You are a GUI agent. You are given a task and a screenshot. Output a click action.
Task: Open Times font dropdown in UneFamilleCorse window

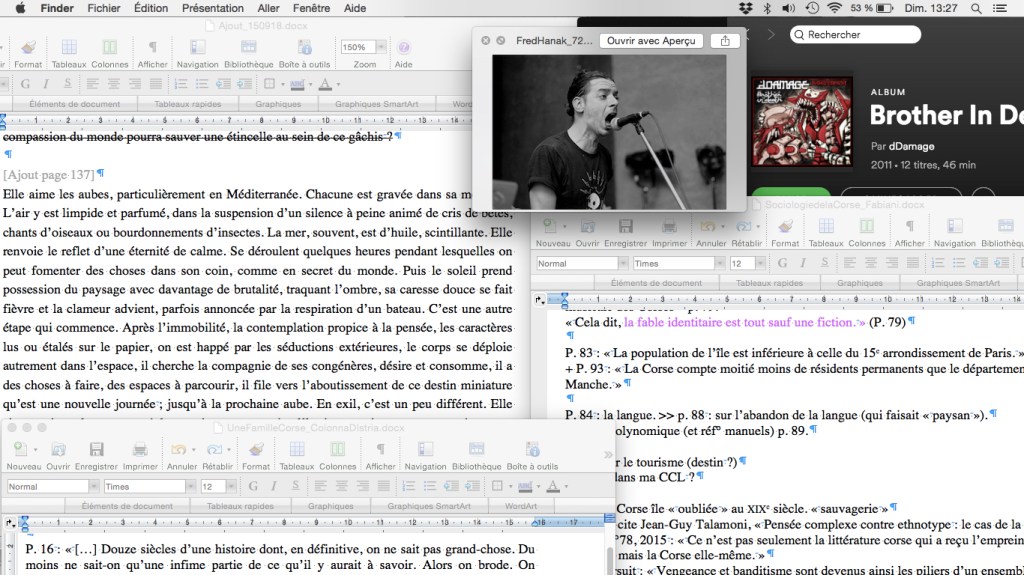click(x=189, y=487)
